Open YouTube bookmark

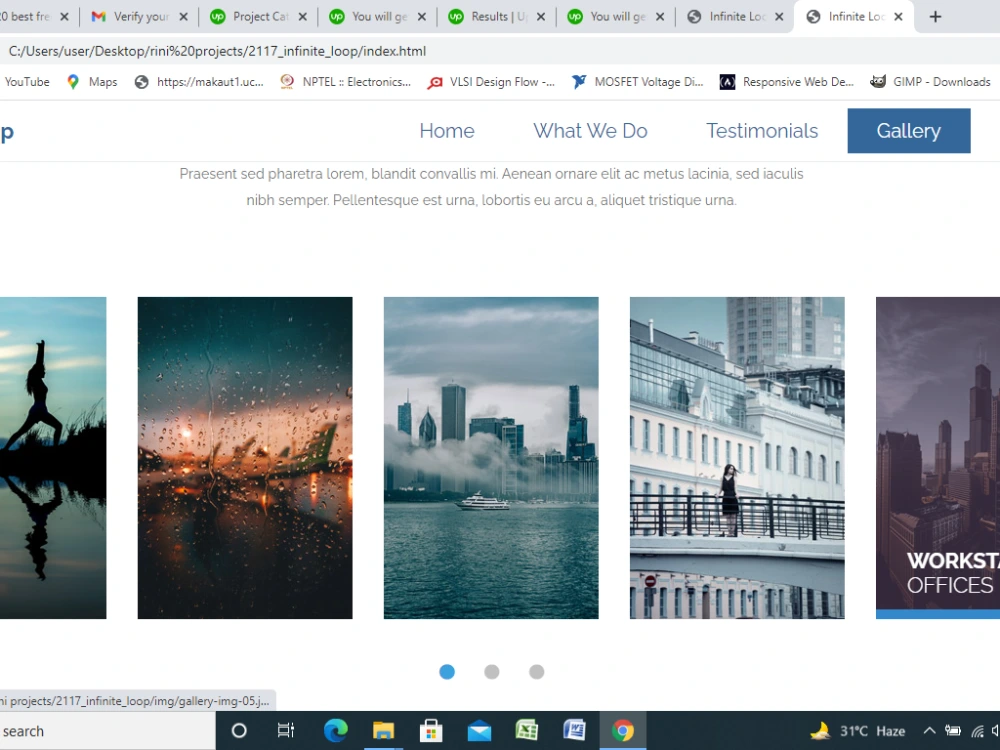coord(27,82)
